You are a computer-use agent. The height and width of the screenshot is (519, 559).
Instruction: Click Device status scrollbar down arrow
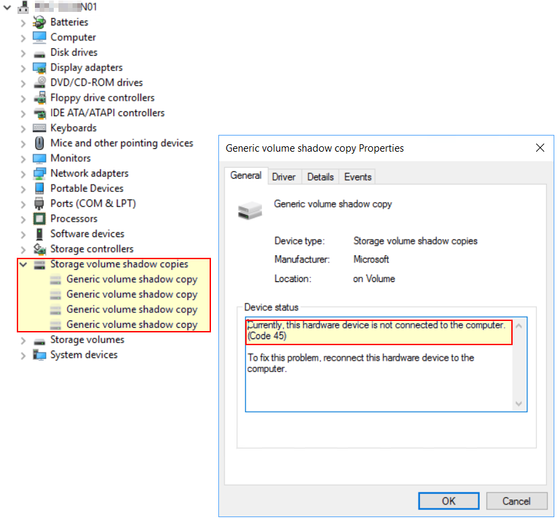click(519, 404)
